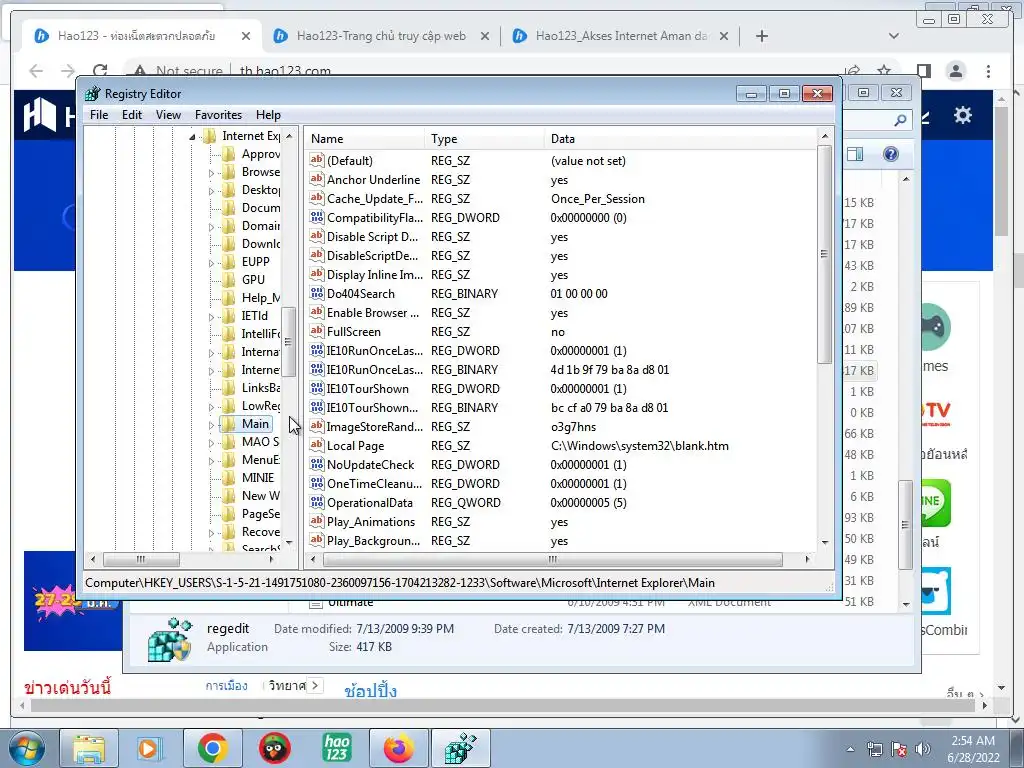Select the (Default) string value icon

tap(317, 160)
